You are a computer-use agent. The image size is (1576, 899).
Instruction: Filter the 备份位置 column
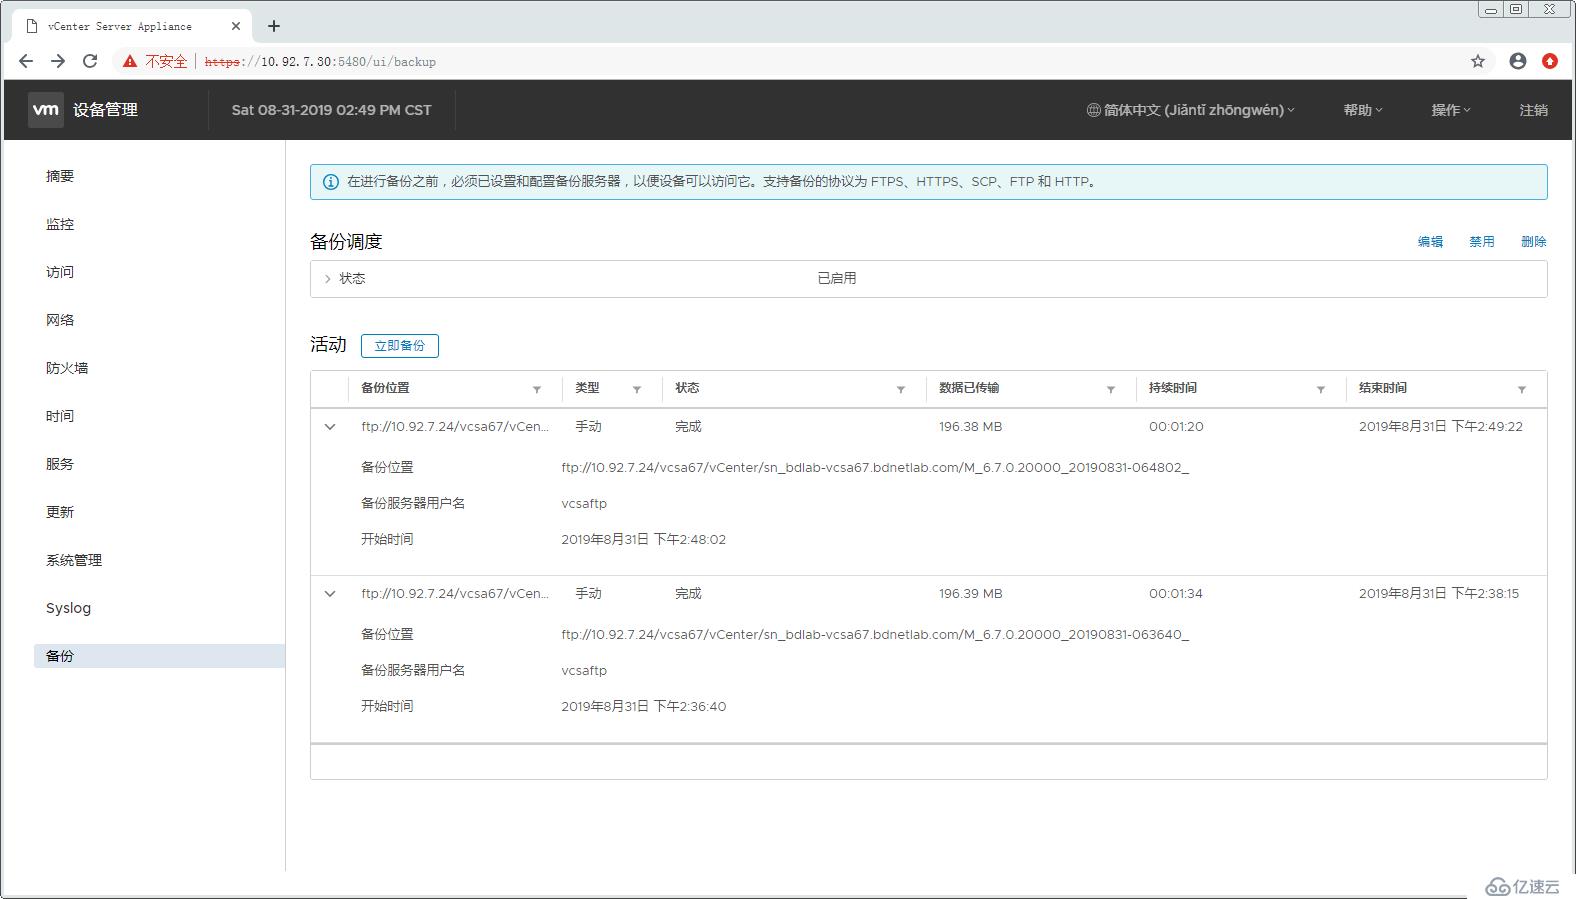click(x=537, y=389)
